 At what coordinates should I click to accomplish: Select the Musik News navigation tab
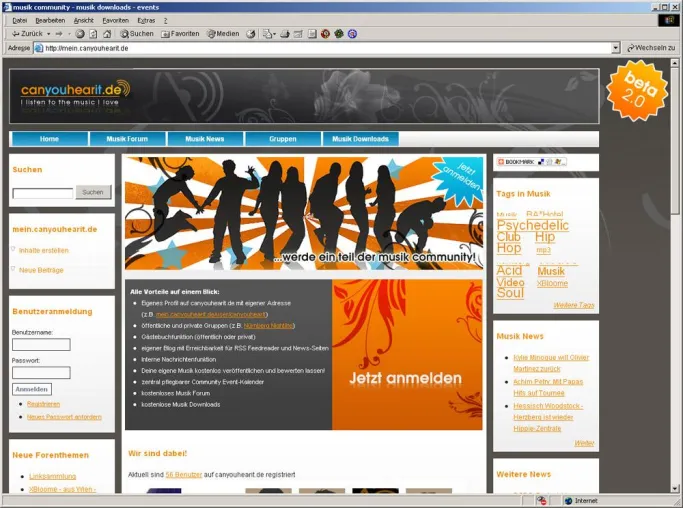205,139
